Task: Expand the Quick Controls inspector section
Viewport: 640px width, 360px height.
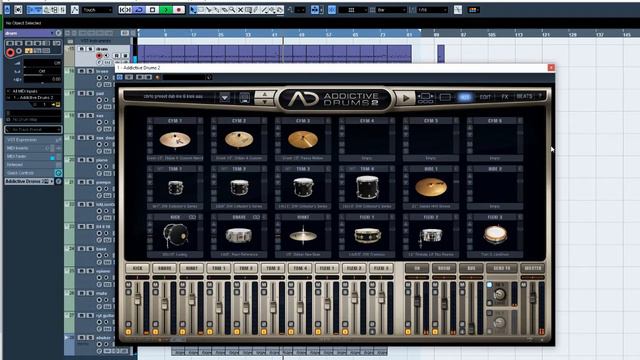Action: [x=33, y=173]
